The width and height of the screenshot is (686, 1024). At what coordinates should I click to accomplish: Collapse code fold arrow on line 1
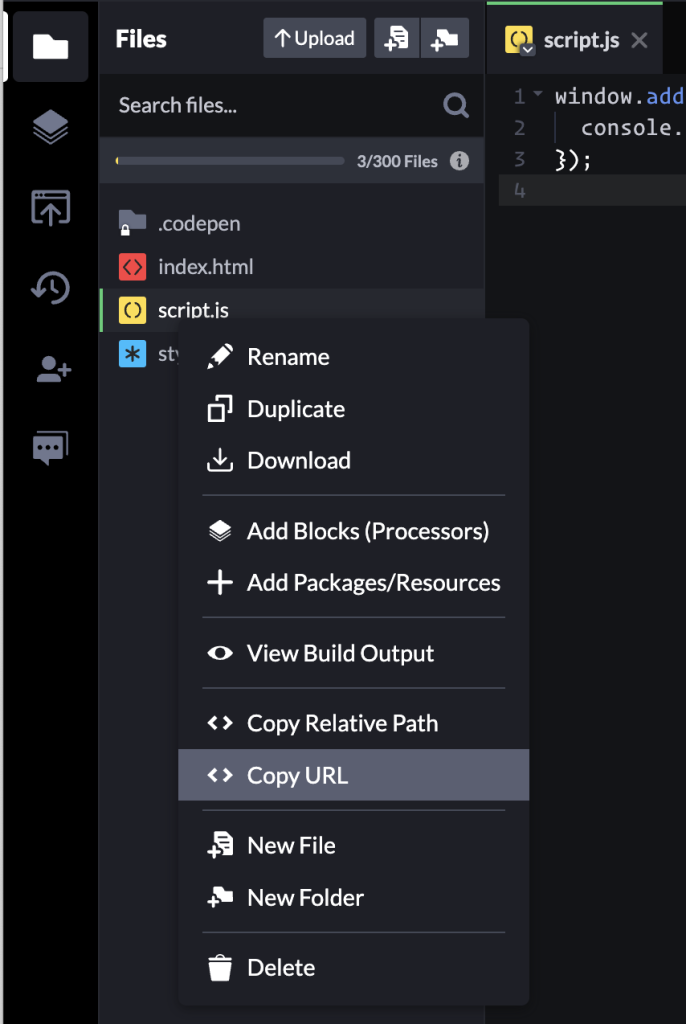tap(538, 96)
